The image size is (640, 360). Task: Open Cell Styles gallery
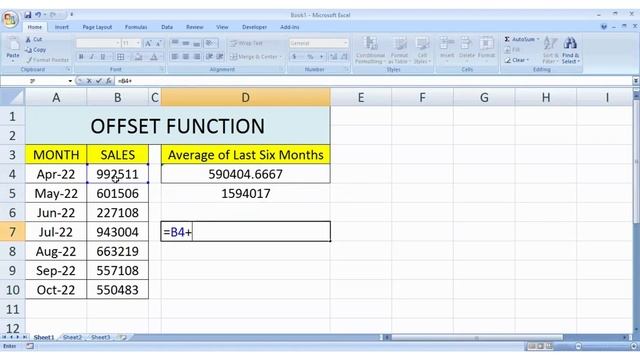tap(422, 50)
